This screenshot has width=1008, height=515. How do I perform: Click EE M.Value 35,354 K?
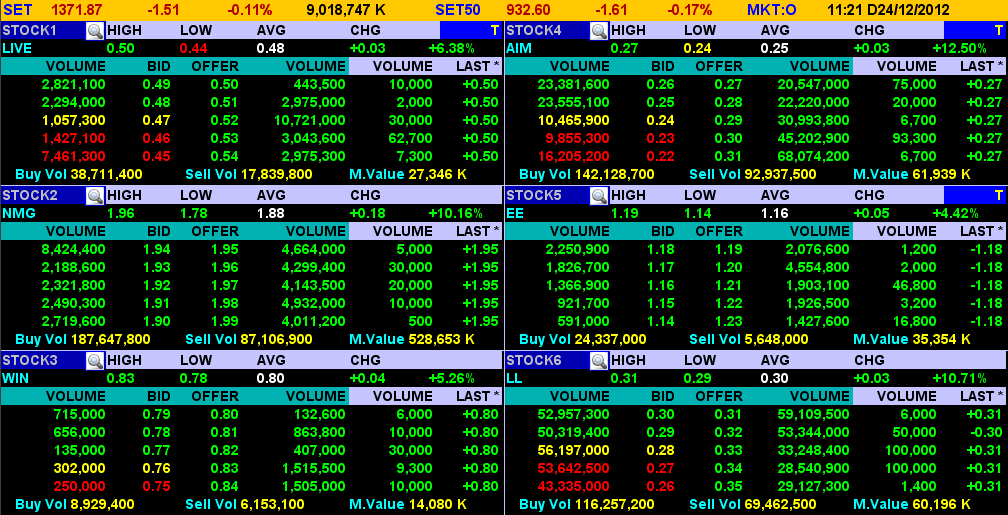(x=912, y=339)
